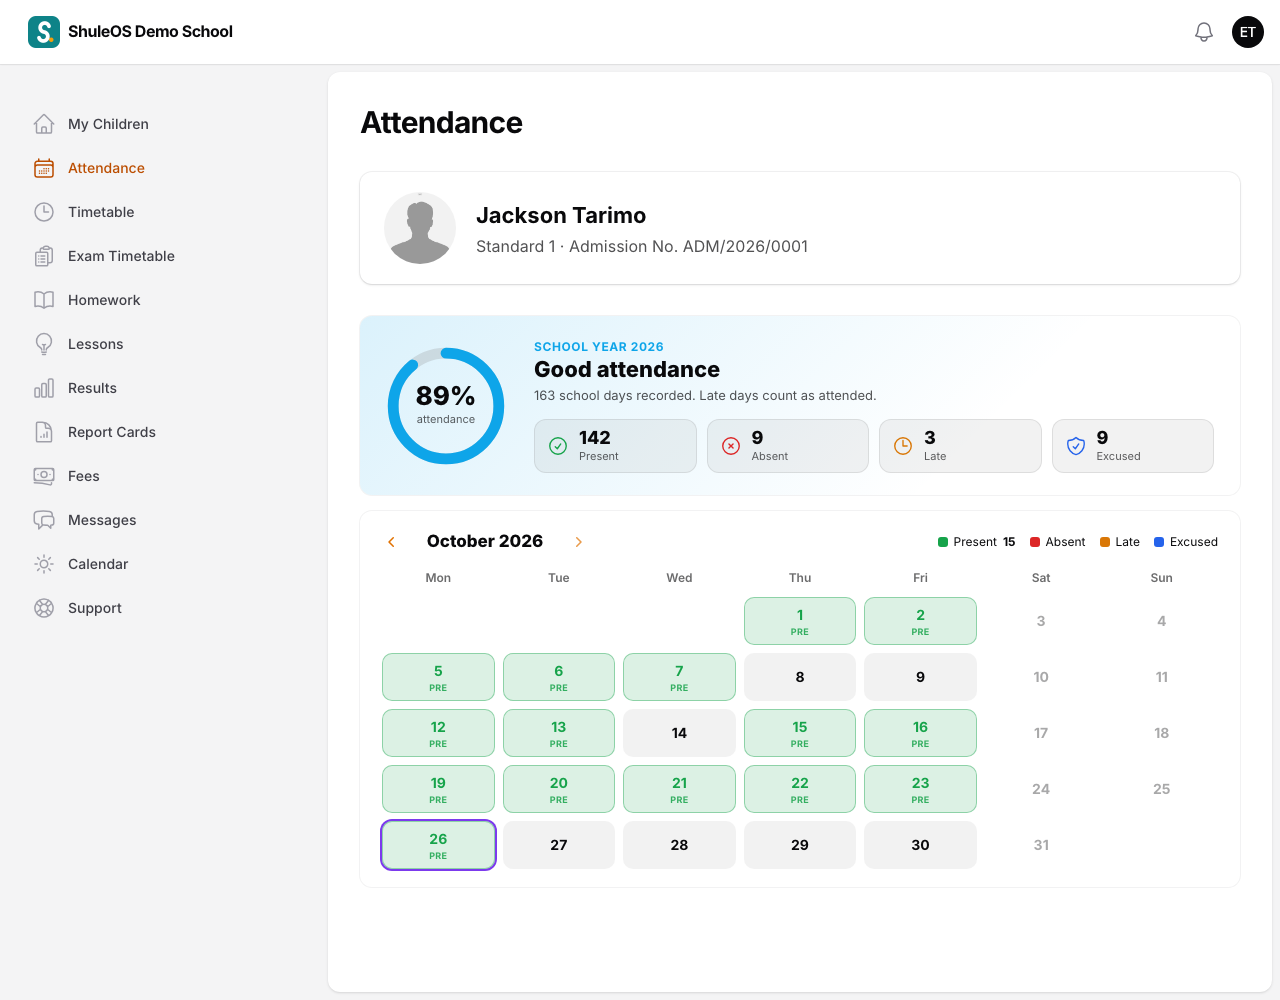Click the blue Excused legend swatch
The height and width of the screenshot is (1000, 1280).
click(x=1159, y=542)
